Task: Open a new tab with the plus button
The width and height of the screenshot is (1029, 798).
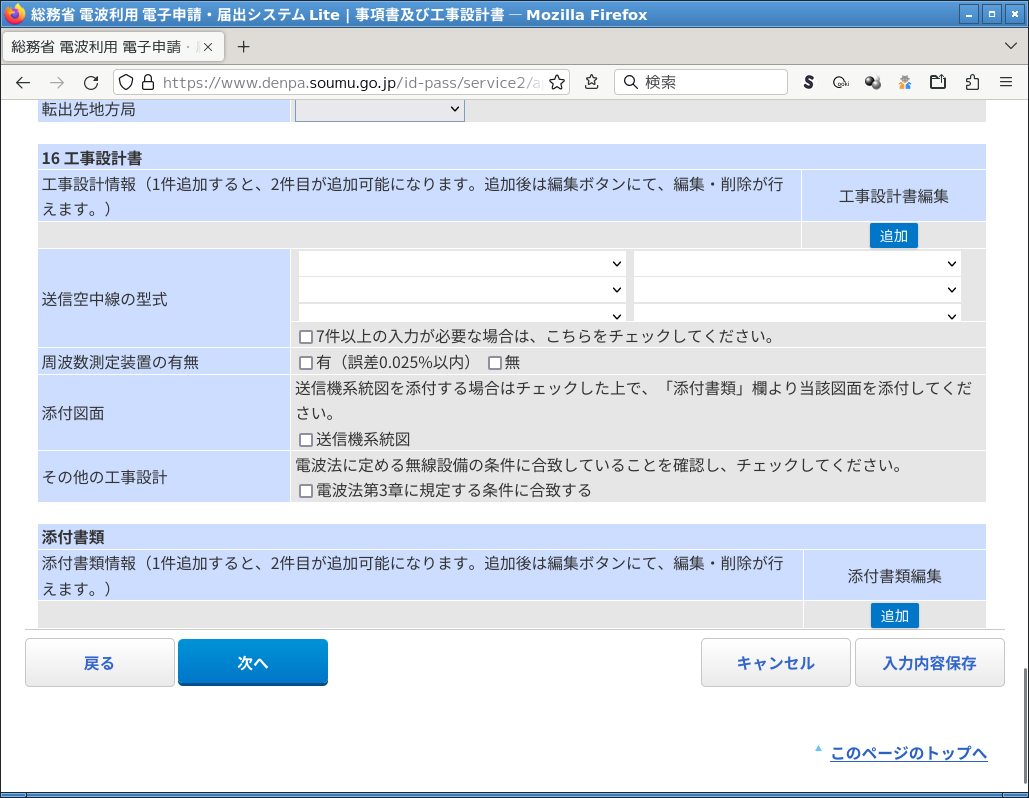Action: point(243,47)
